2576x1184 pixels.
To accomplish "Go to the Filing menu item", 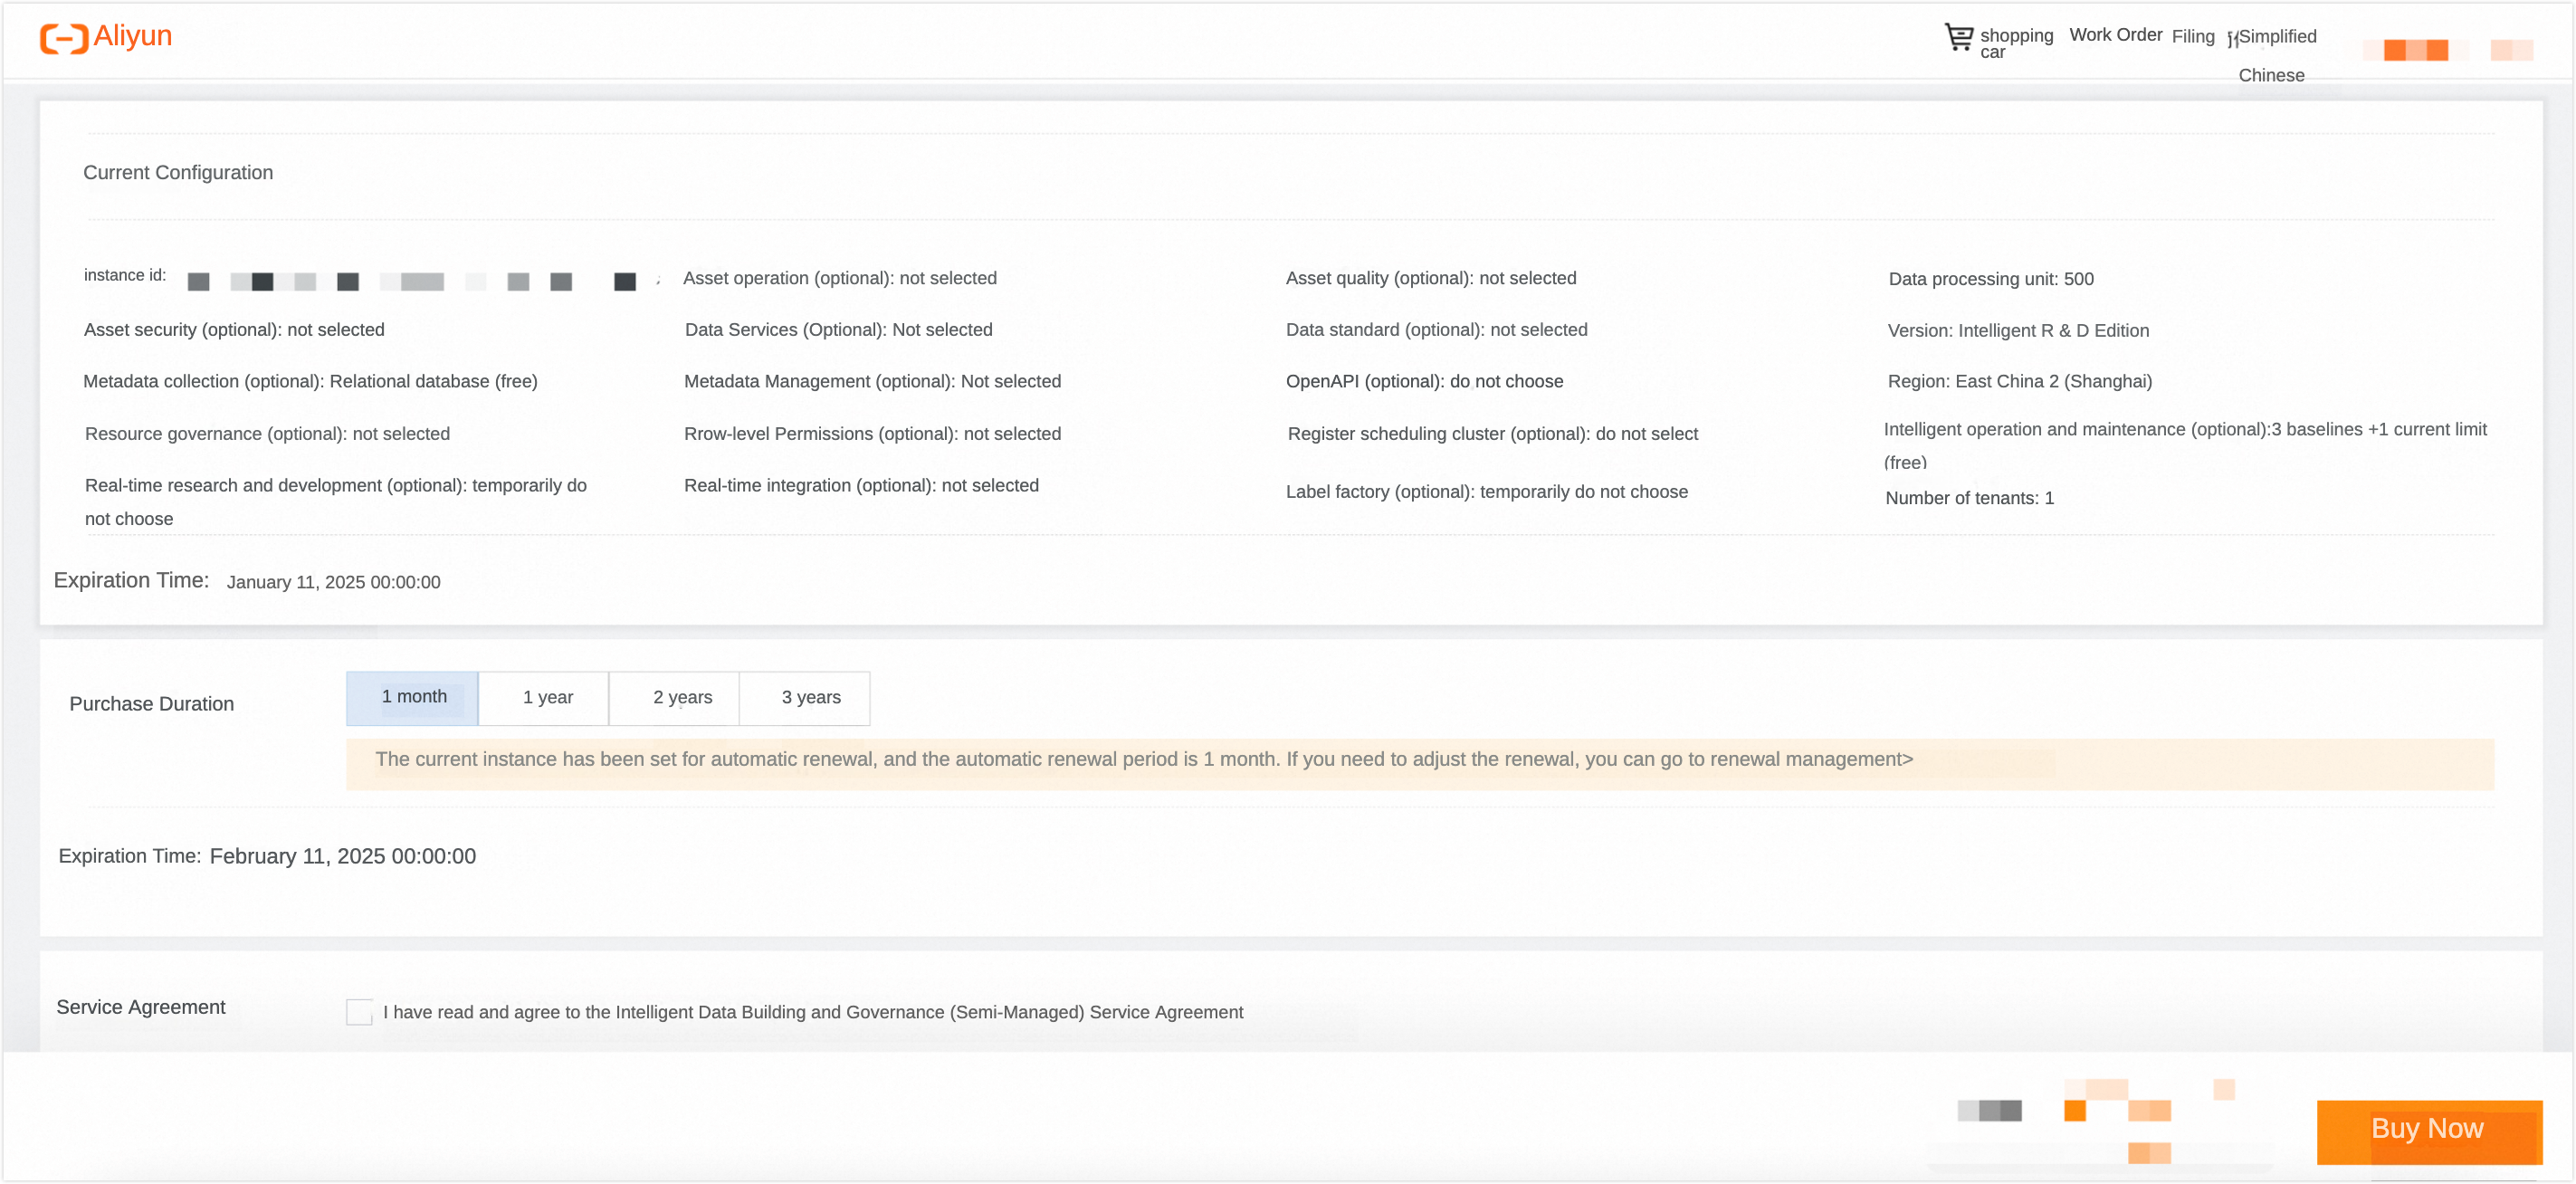I will (2192, 37).
